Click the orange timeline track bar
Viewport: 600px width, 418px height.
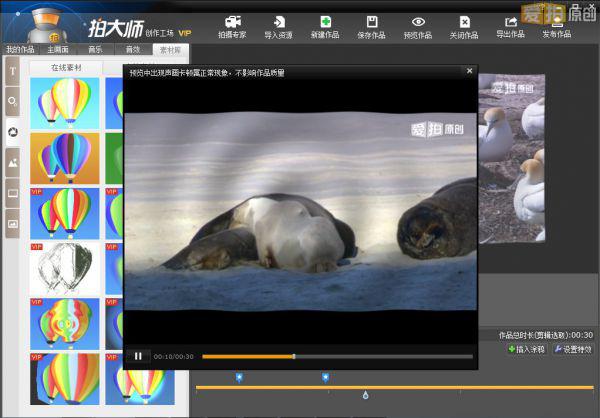point(395,387)
